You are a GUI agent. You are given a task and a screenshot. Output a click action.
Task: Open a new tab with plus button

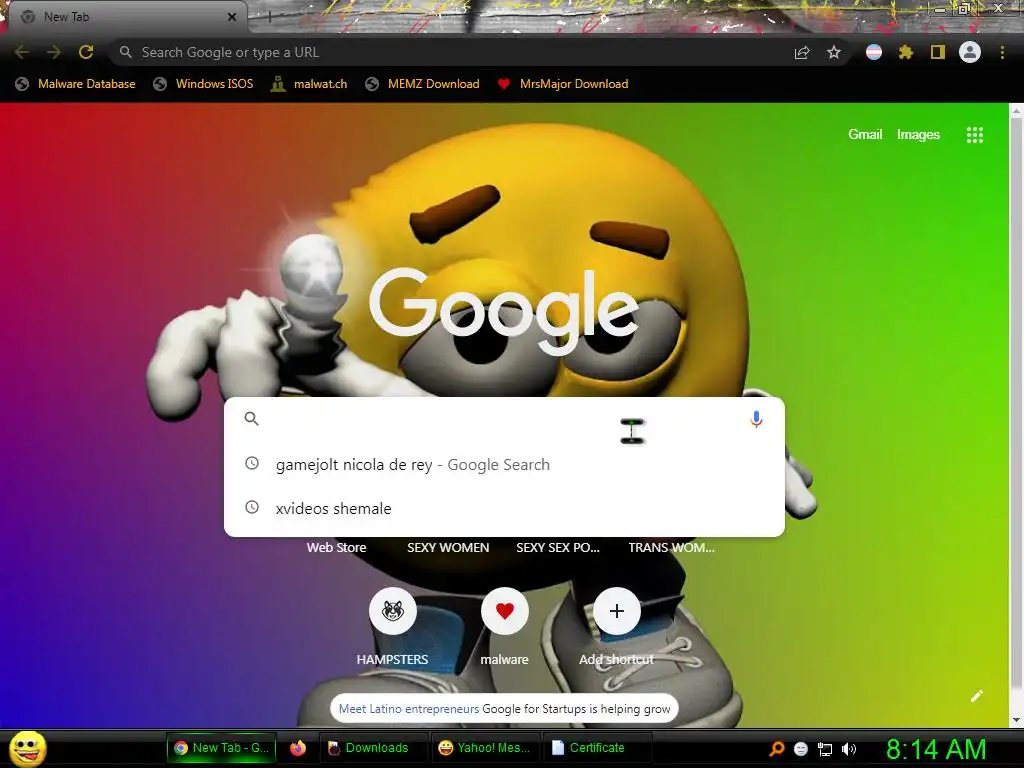[x=269, y=17]
